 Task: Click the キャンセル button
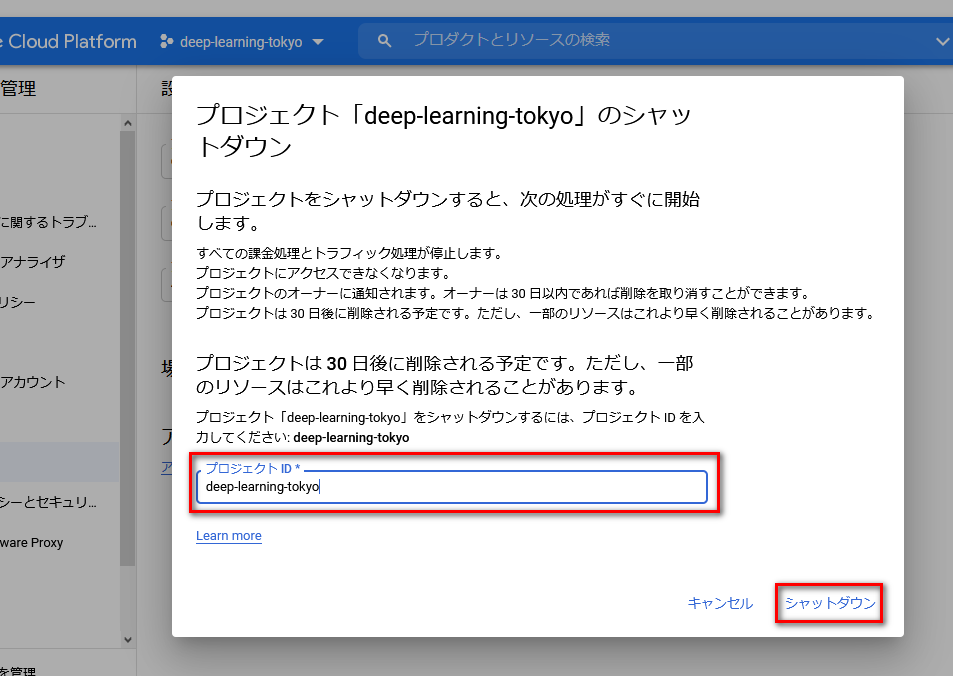(720, 603)
